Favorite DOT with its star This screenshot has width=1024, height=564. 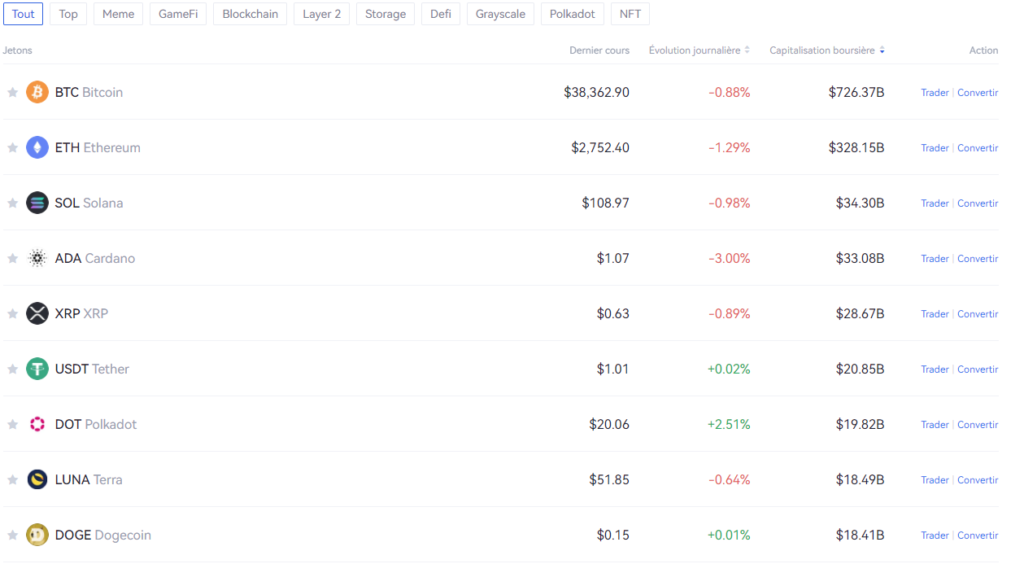click(x=12, y=424)
